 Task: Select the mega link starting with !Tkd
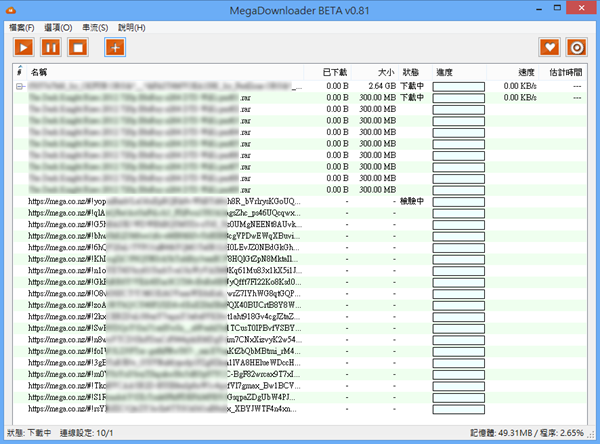click(x=164, y=385)
